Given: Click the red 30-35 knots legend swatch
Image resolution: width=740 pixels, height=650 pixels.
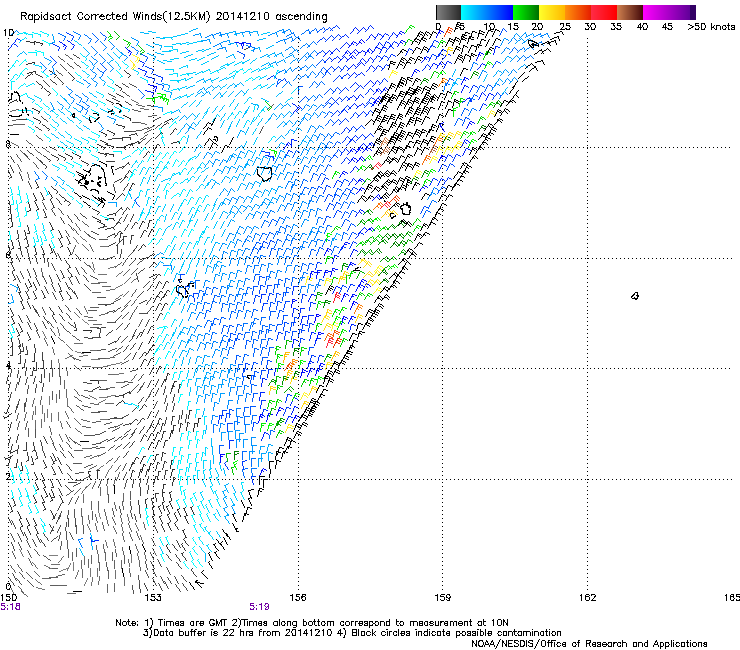Looking at the screenshot, I should coord(604,12).
